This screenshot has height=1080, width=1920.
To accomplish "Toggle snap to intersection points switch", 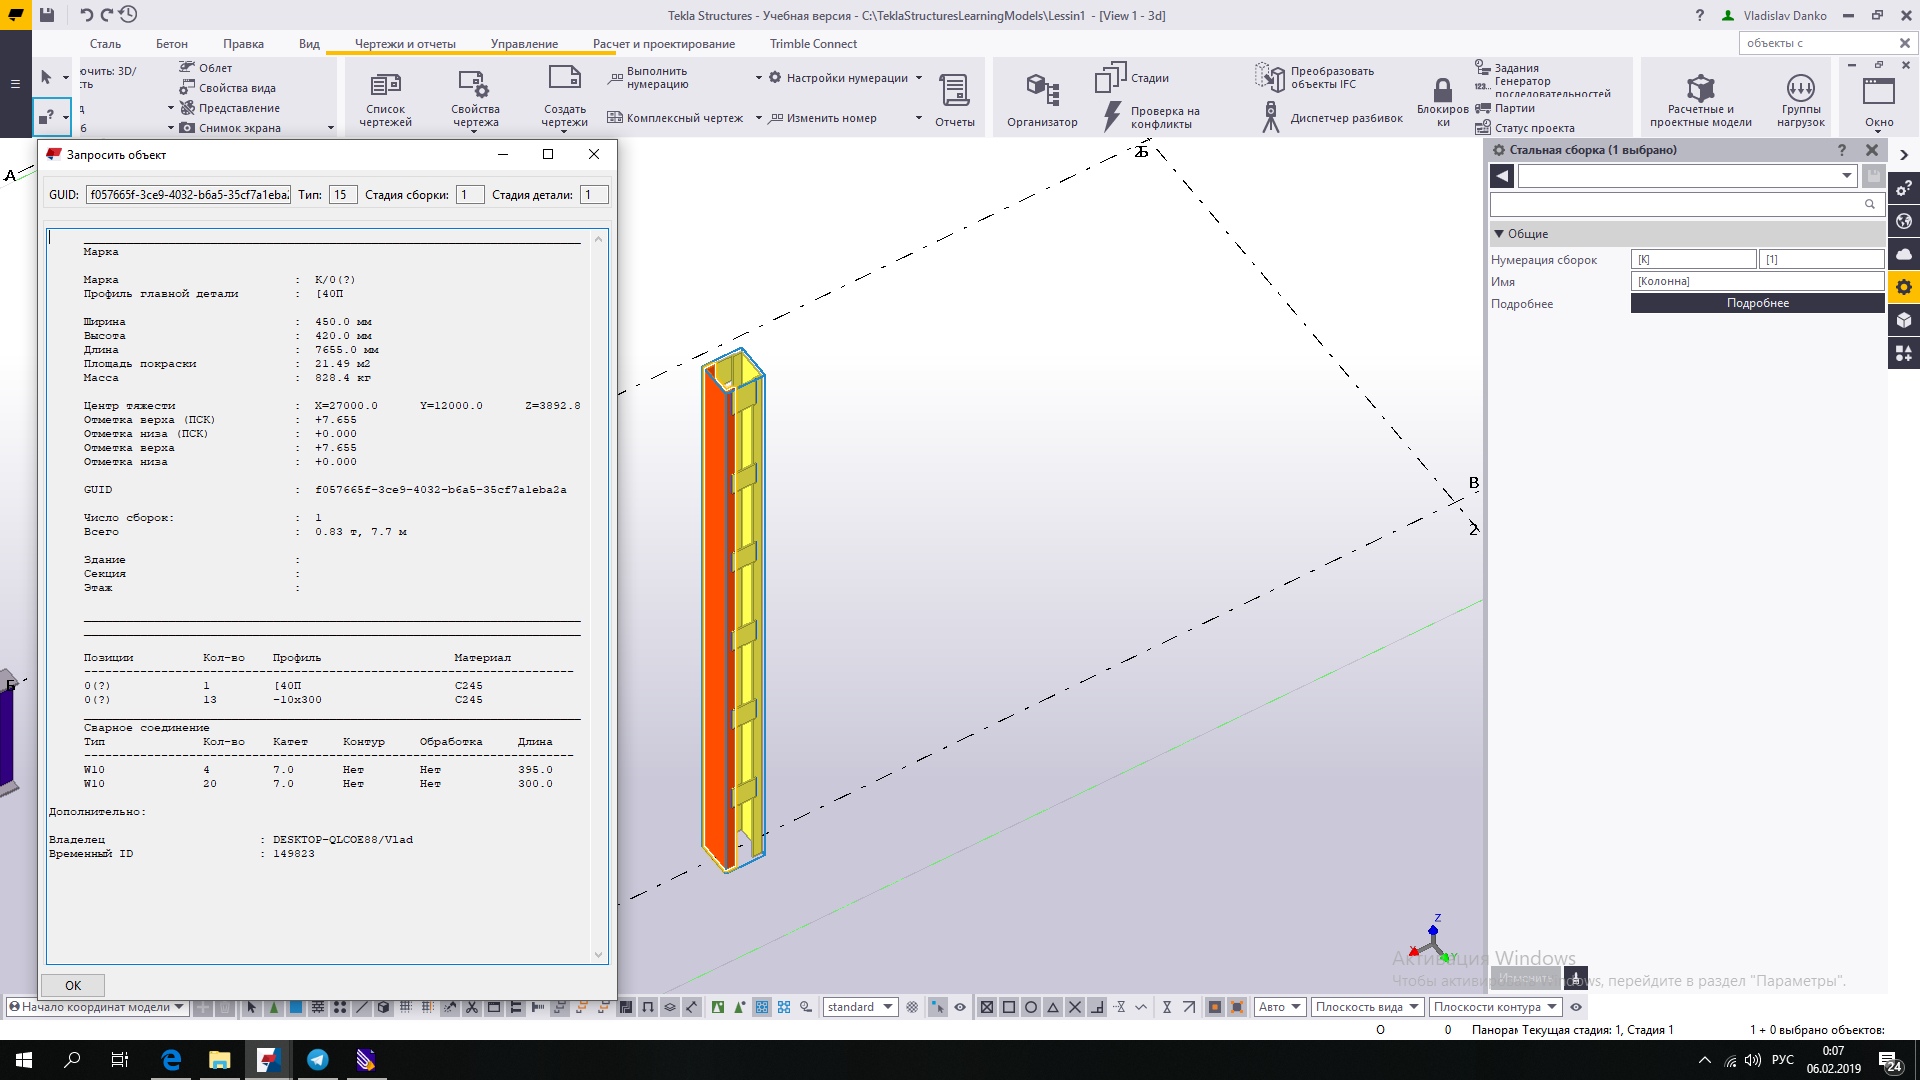I will click(1075, 1007).
